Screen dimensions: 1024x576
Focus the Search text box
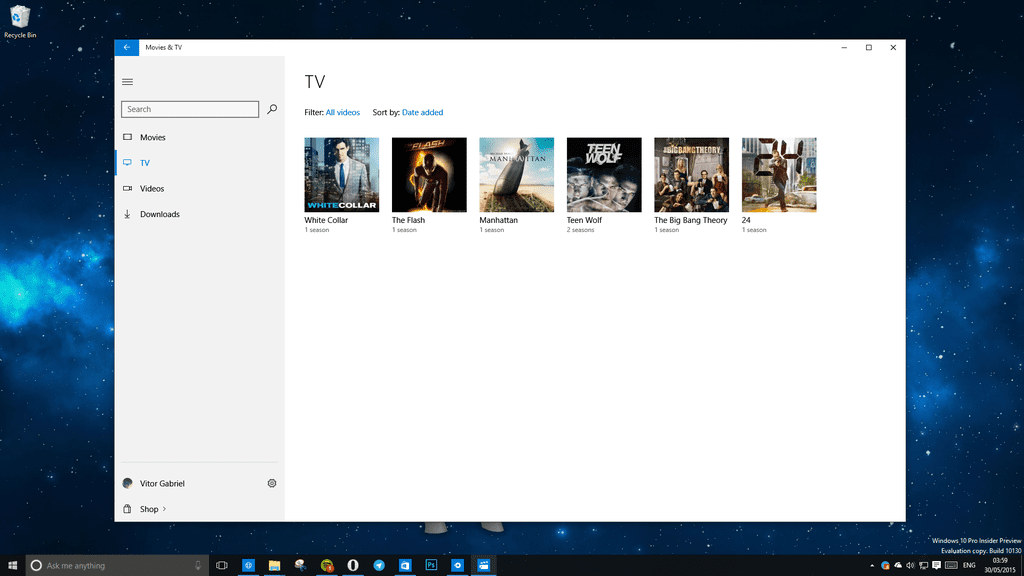190,109
